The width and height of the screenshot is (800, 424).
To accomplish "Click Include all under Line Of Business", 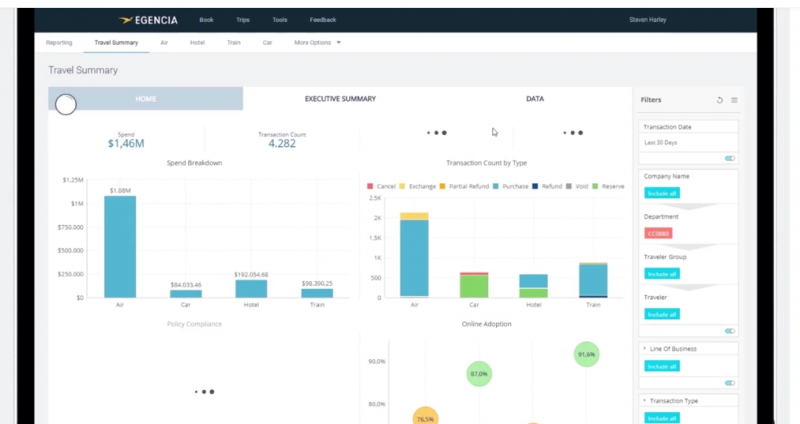I will pos(662,366).
